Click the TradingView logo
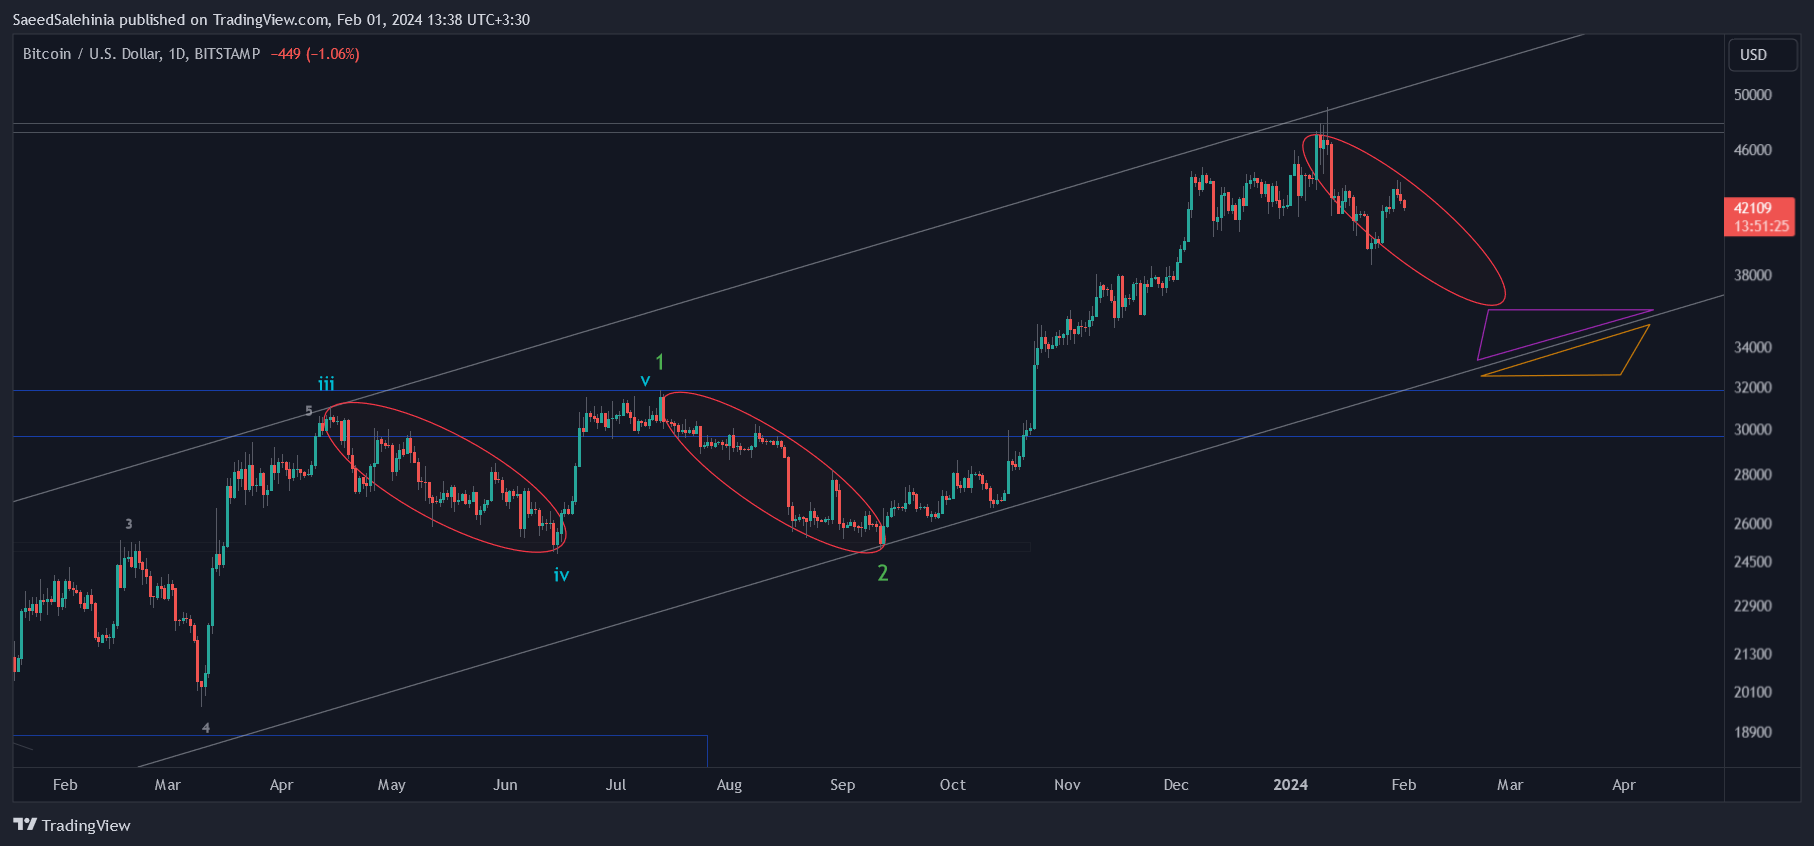 [x=72, y=825]
